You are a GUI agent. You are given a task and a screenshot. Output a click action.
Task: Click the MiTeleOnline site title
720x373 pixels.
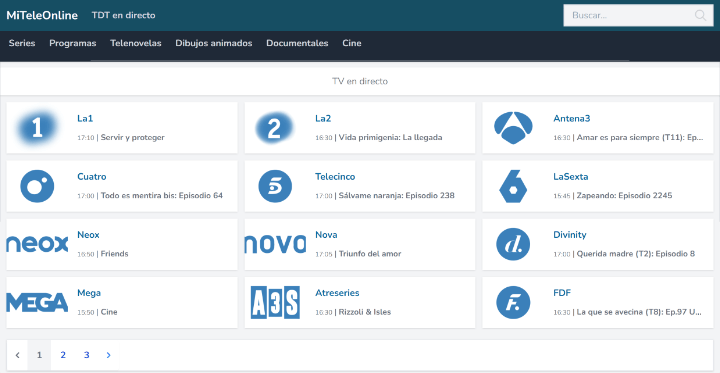(42, 16)
